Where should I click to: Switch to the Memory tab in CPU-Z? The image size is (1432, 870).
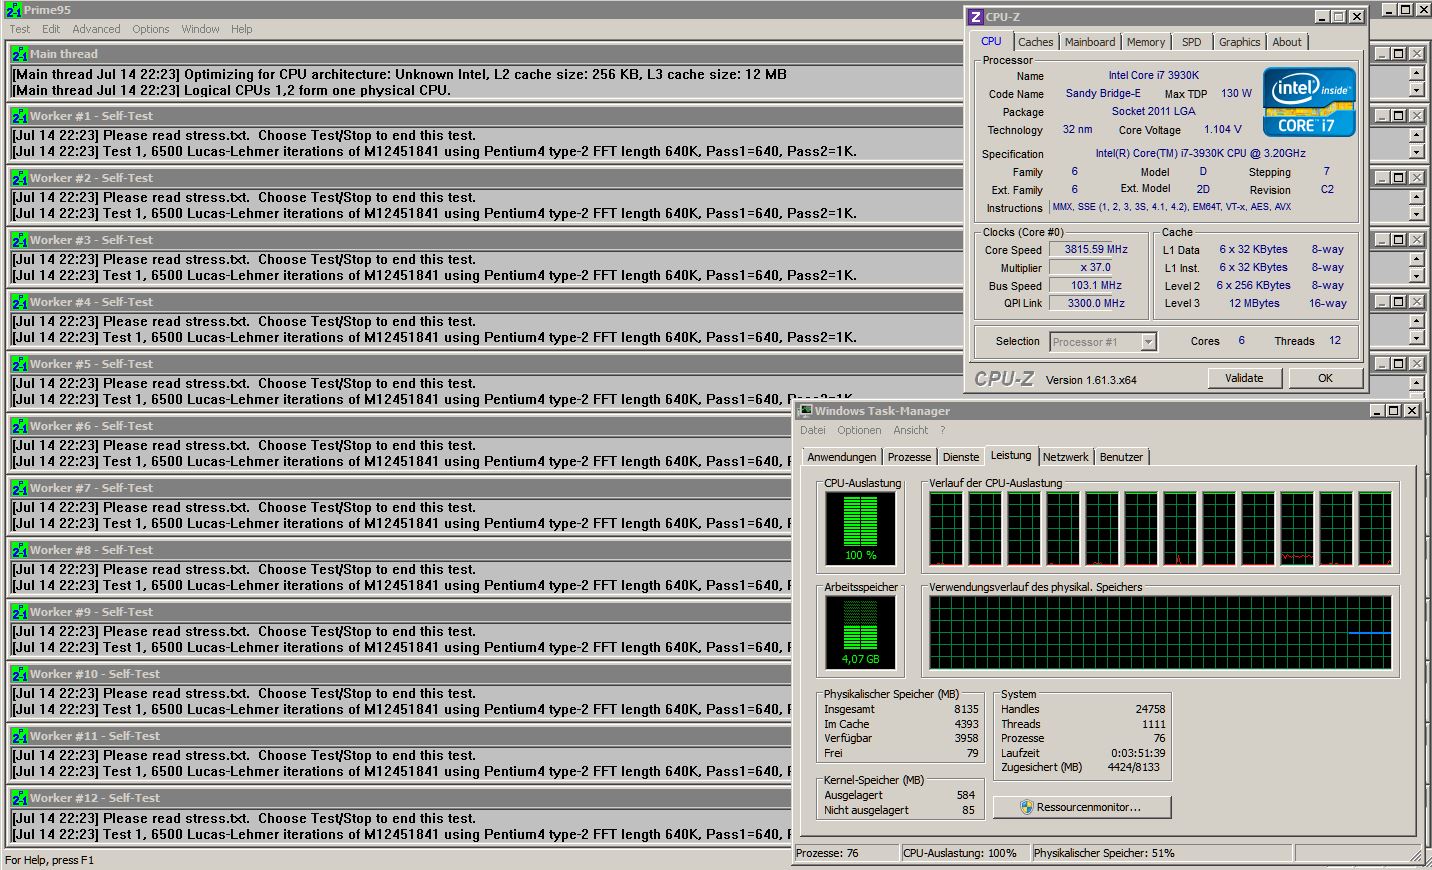[x=1145, y=42]
